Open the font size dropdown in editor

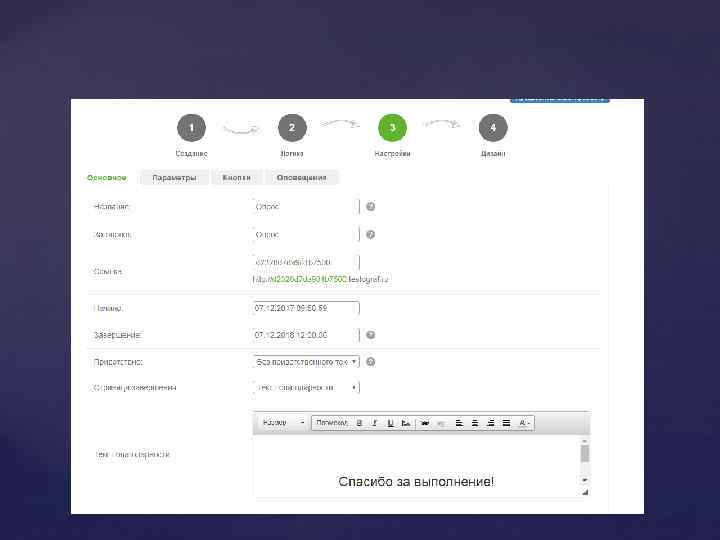pyautogui.click(x=283, y=422)
